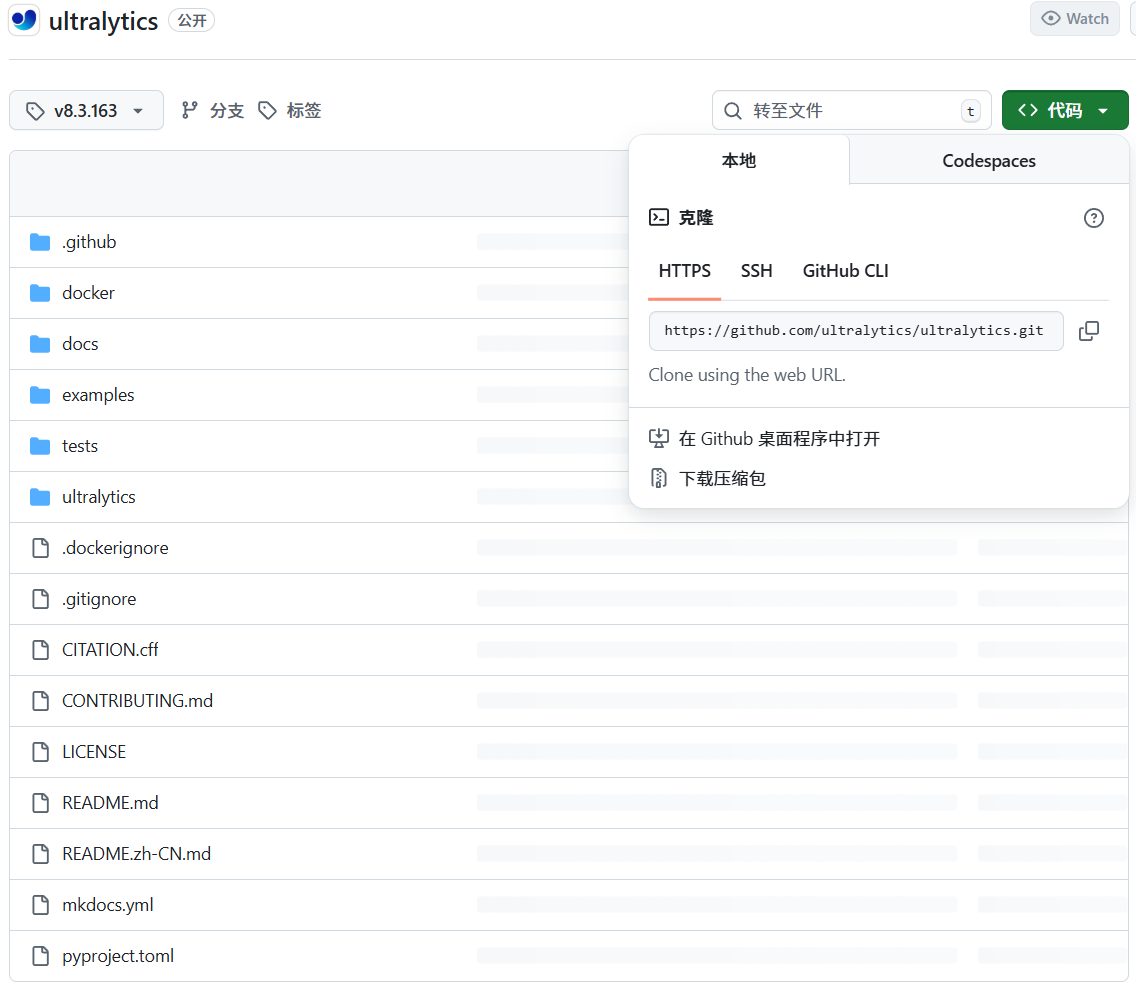Open the ultralytics folder name
The image size is (1136, 995).
click(99, 497)
